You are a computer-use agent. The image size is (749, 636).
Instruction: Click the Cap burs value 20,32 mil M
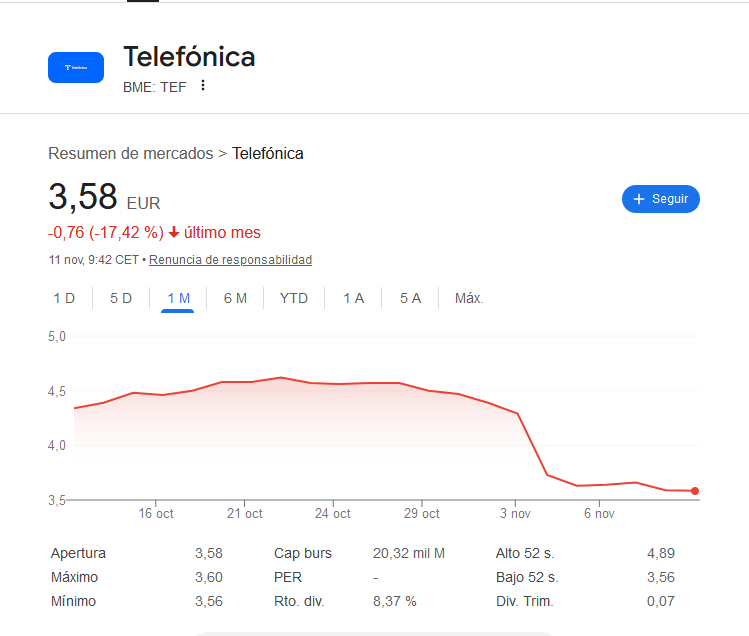408,553
